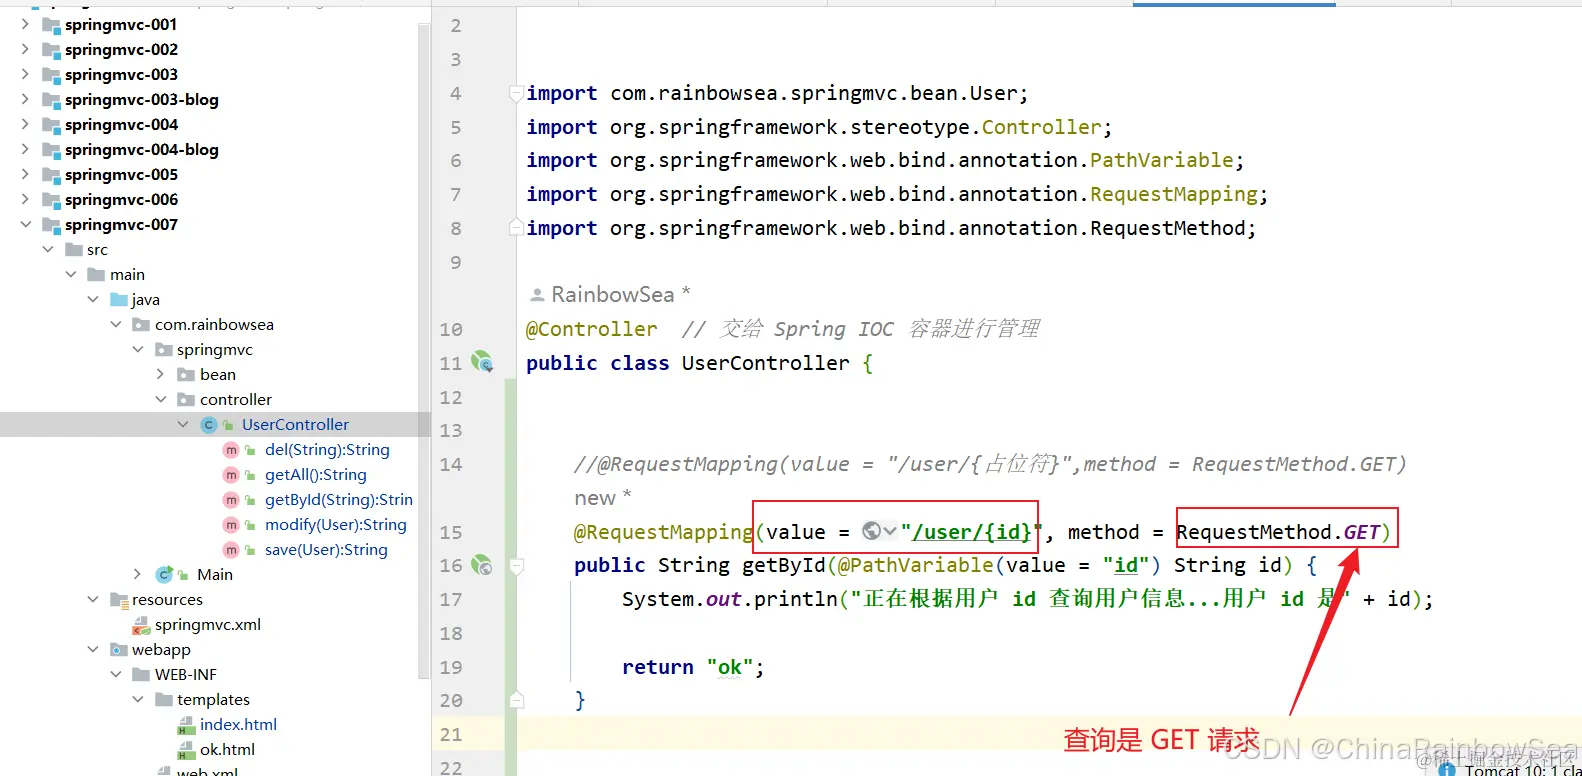Click the RainbowSea author inlay icon
This screenshot has width=1582, height=776.
click(537, 294)
